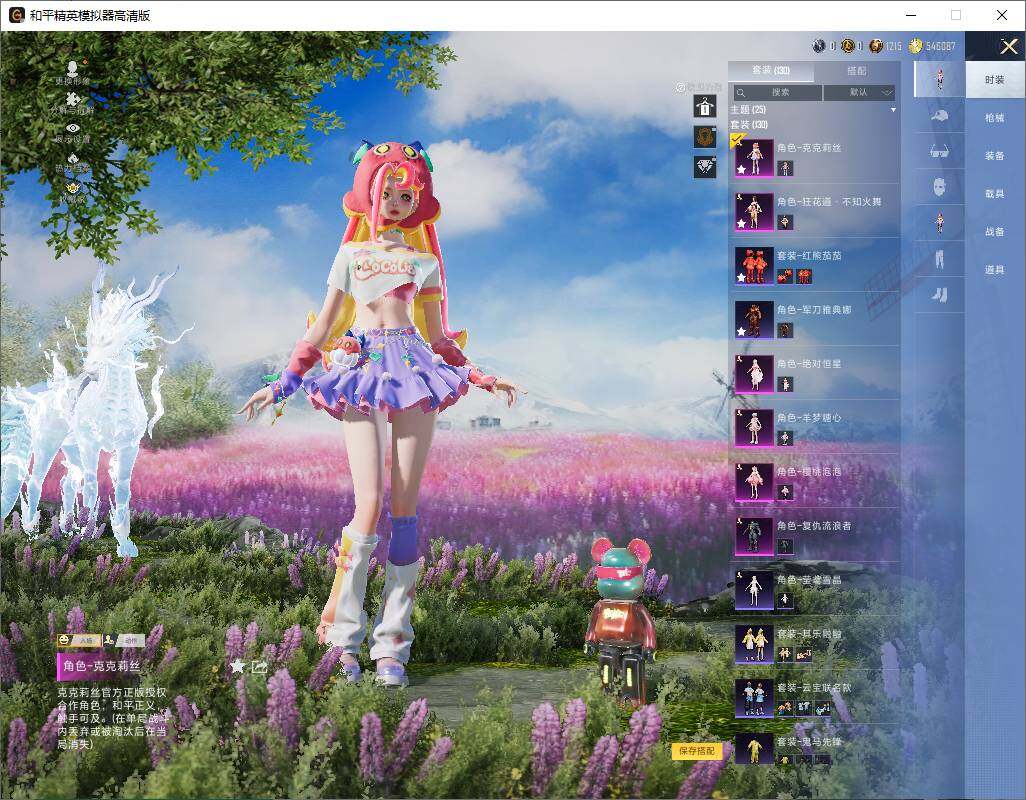
Task: Click the orange emblem icon below hanger
Action: 705,137
